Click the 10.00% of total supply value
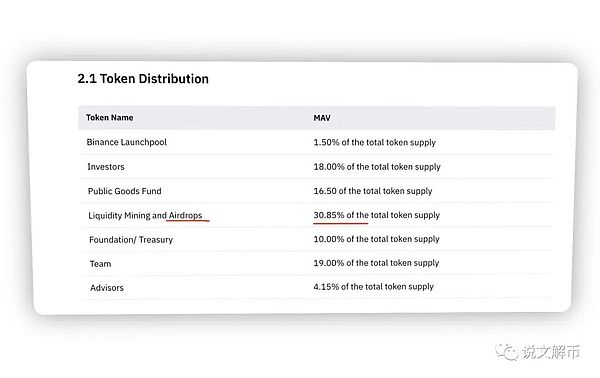Screen dimensions: 600x378 (x=376, y=239)
